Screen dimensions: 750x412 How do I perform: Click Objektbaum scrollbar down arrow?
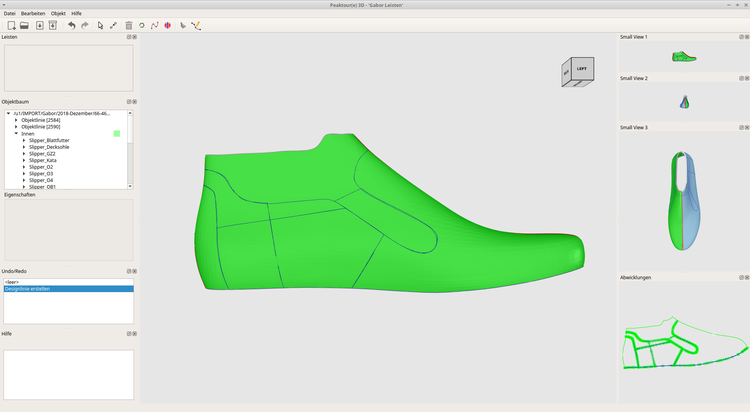(130, 186)
